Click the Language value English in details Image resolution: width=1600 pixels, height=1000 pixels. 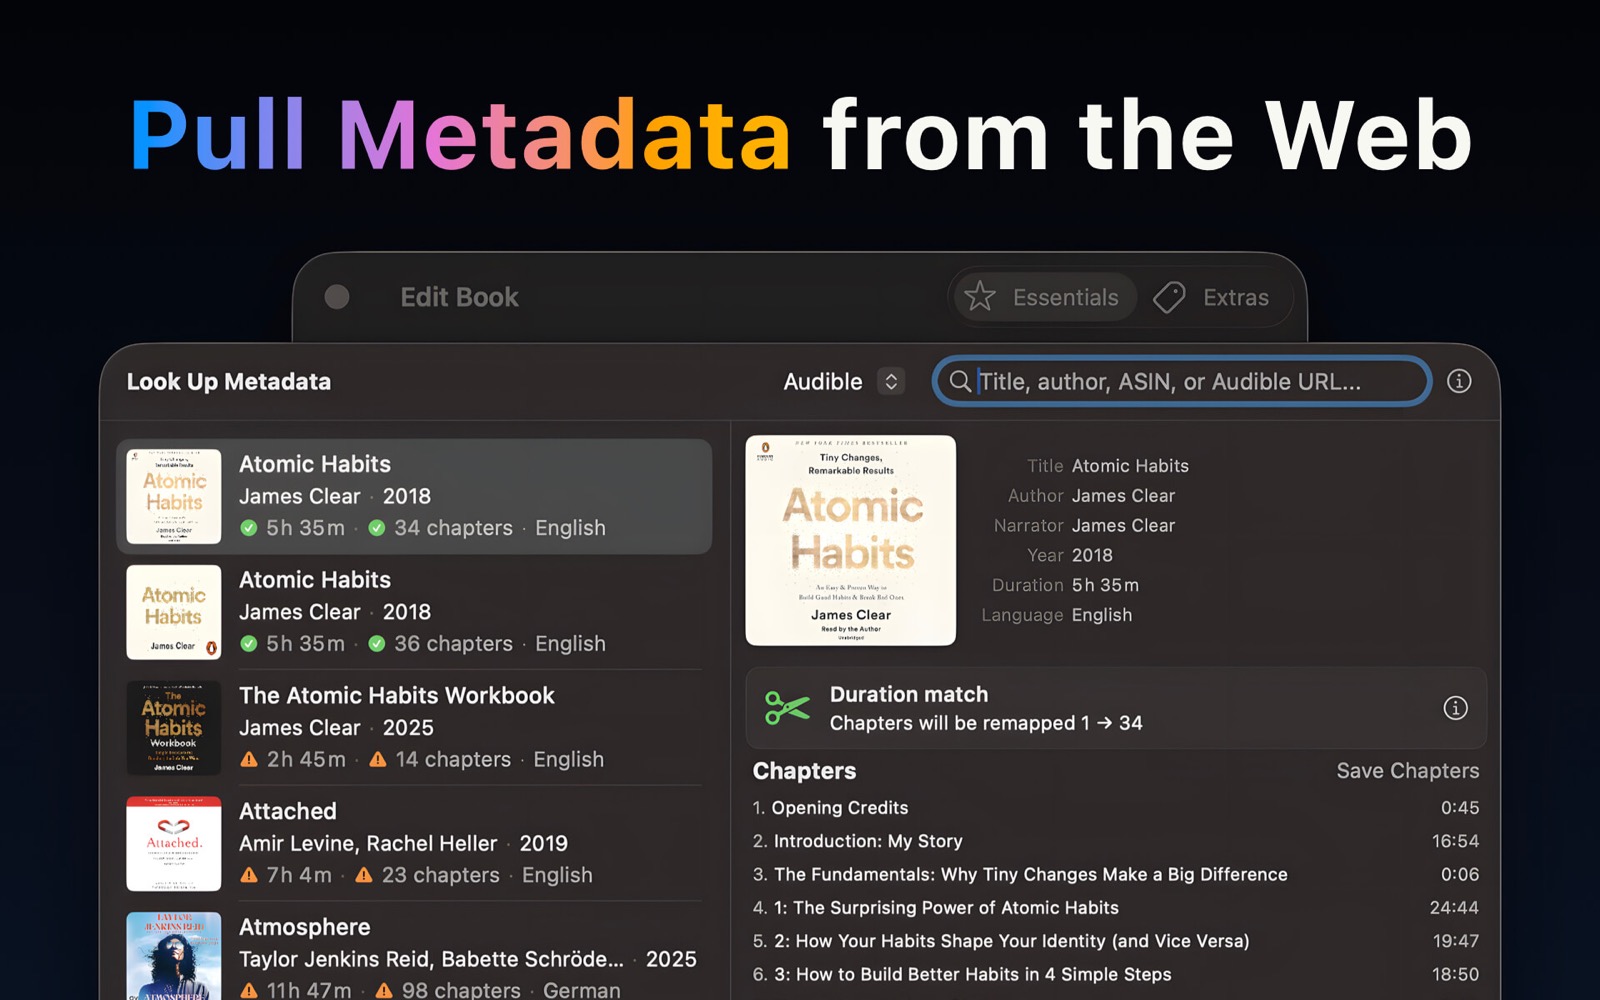click(1102, 615)
